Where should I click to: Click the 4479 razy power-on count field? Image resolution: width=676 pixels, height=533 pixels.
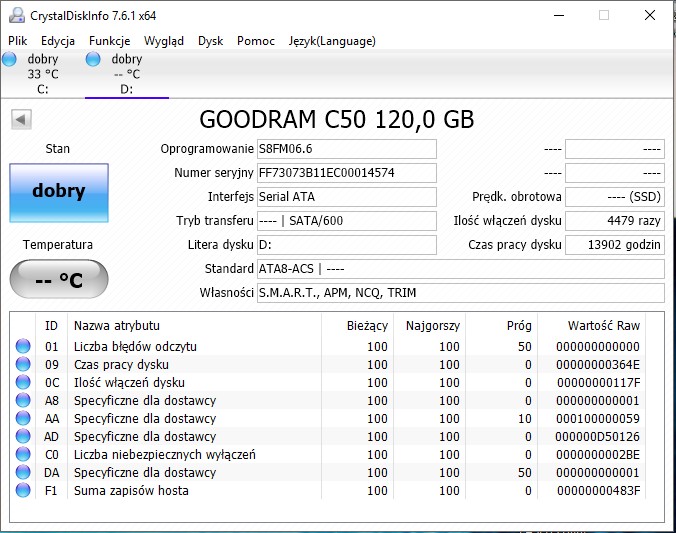(615, 221)
